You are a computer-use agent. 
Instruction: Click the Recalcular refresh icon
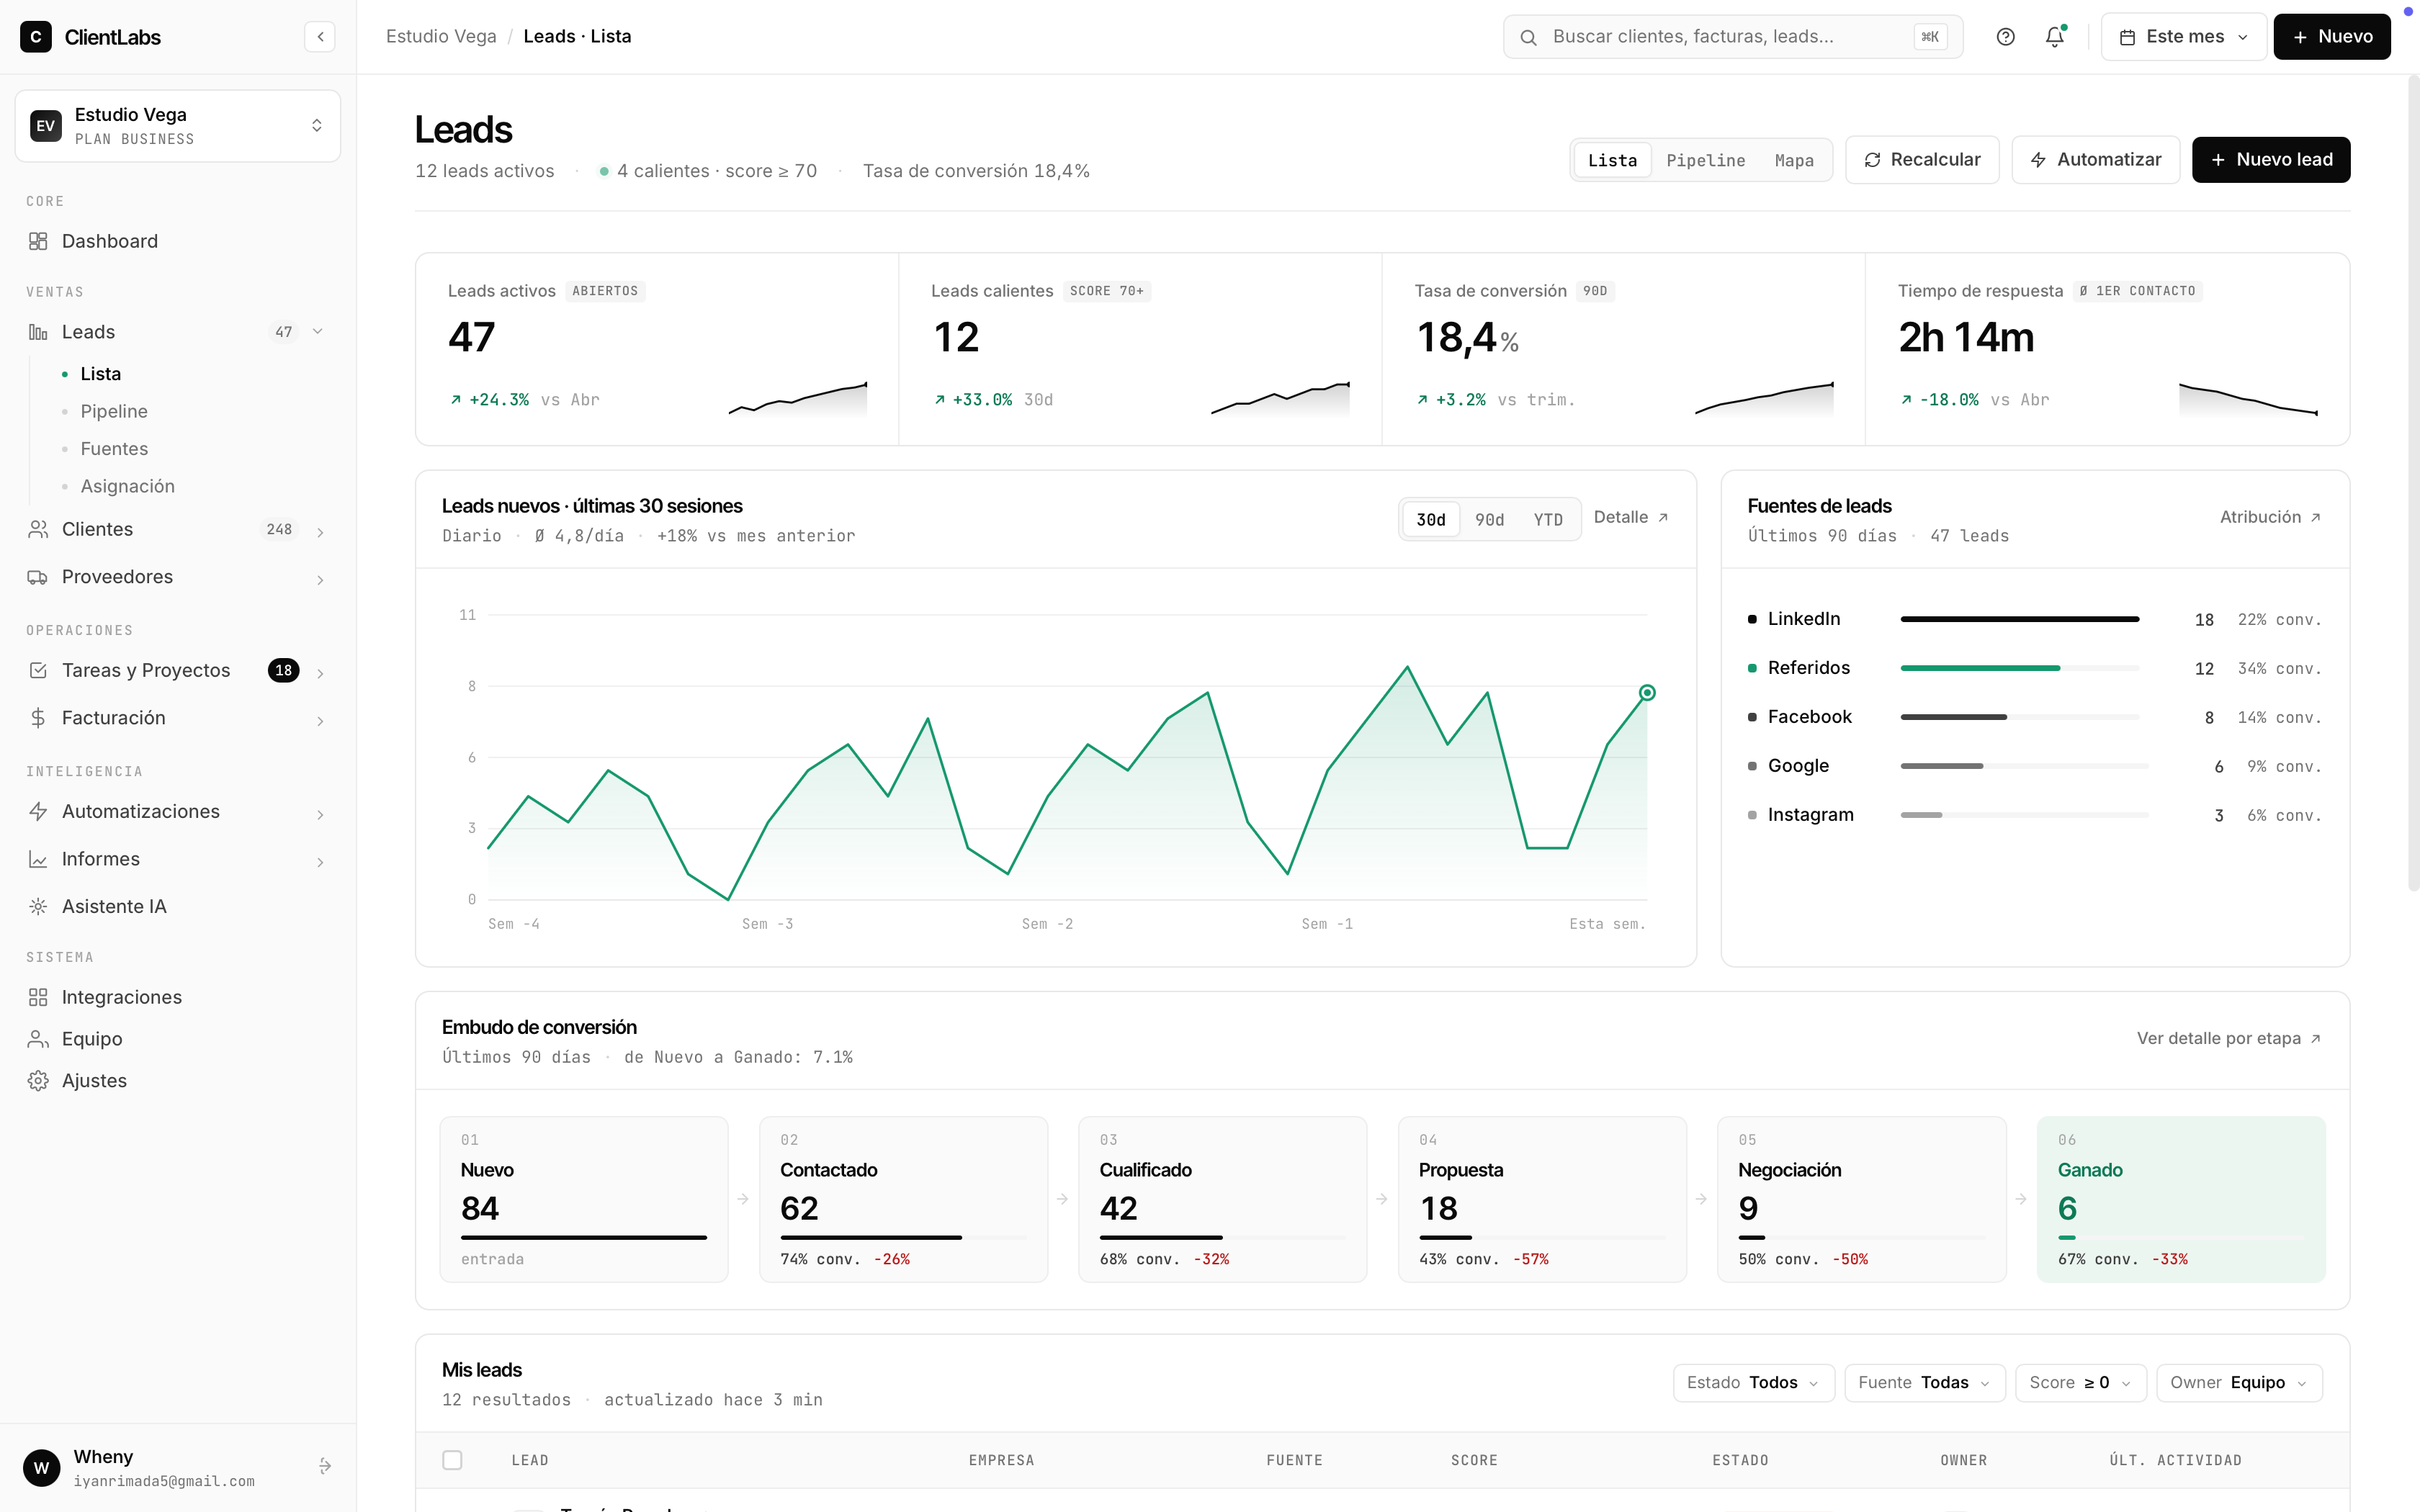(x=1873, y=160)
